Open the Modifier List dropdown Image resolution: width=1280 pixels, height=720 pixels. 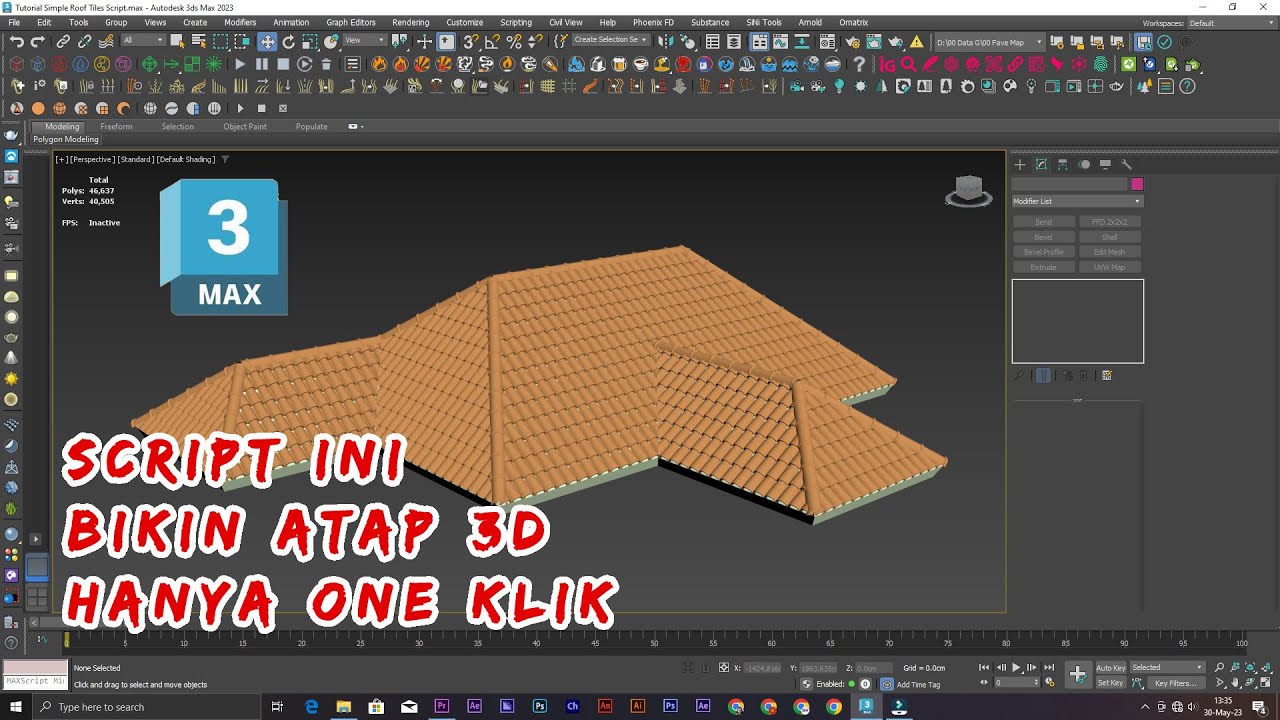tap(1077, 201)
